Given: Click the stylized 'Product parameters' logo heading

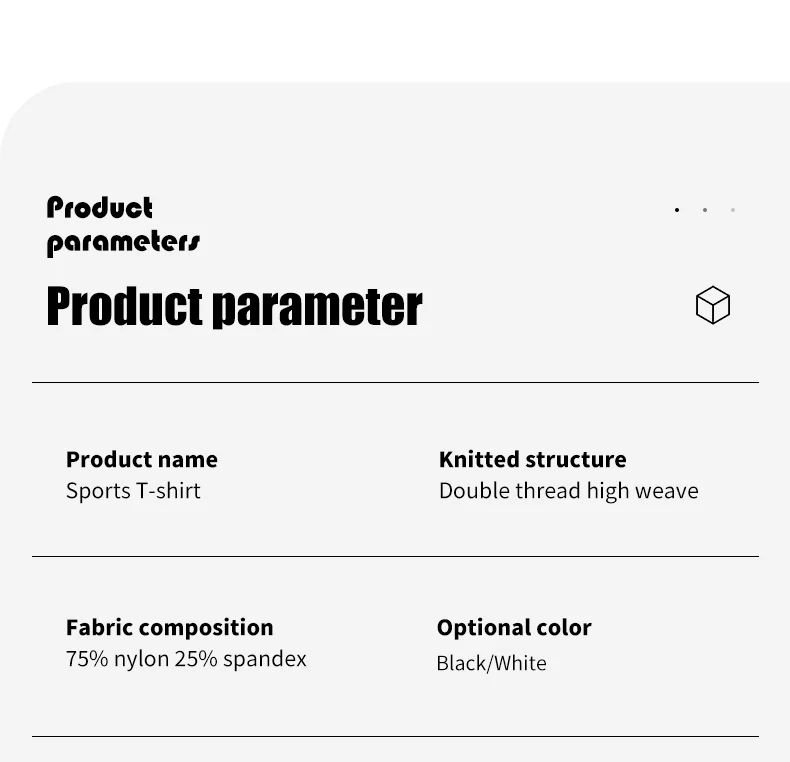Looking at the screenshot, I should 123,226.
